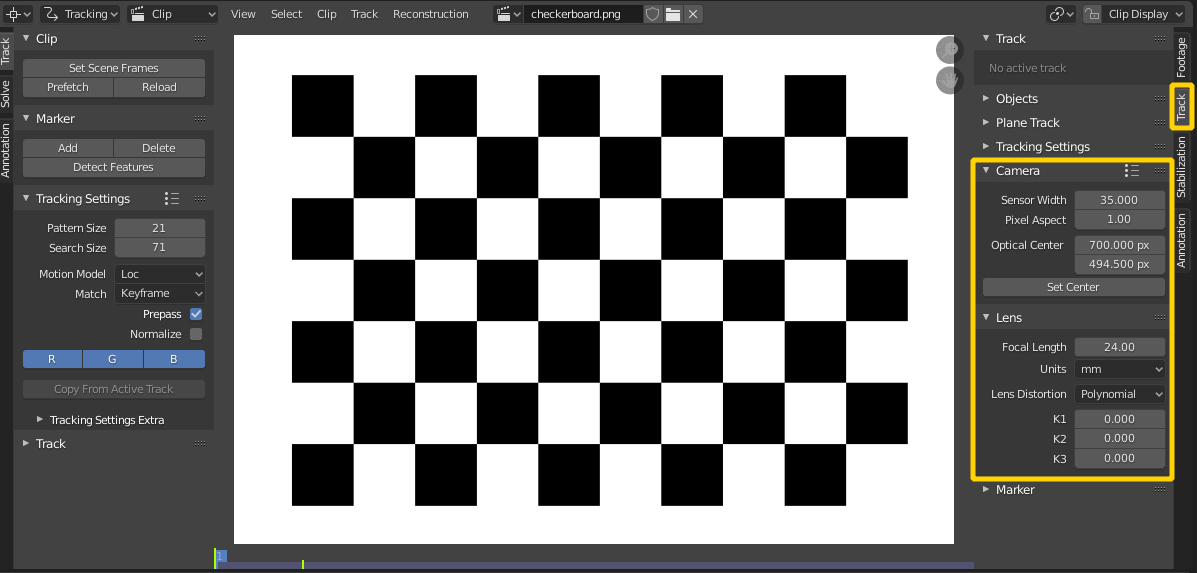Click the checkerboard.png clip name field
Viewport: 1197px width, 573px height.
click(x=582, y=14)
